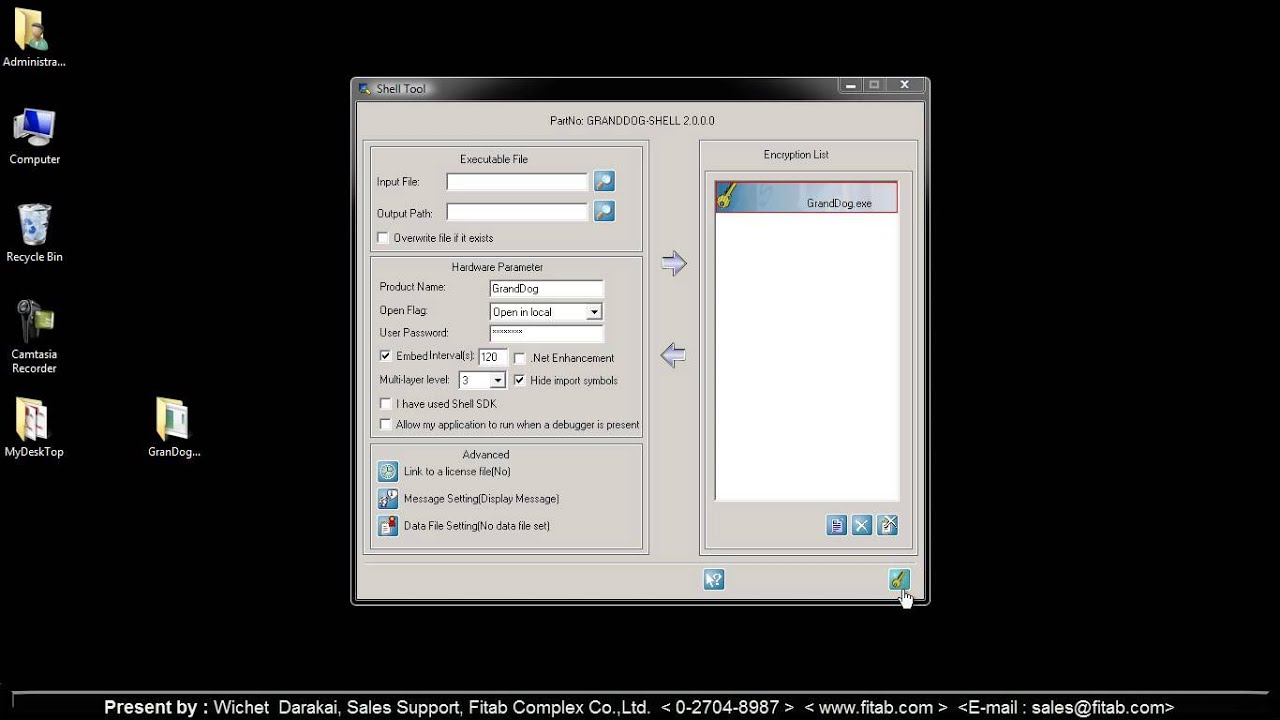This screenshot has width=1280, height=720.
Task: Click the clear-all clipboard icon under Encryption List
Action: click(887, 525)
